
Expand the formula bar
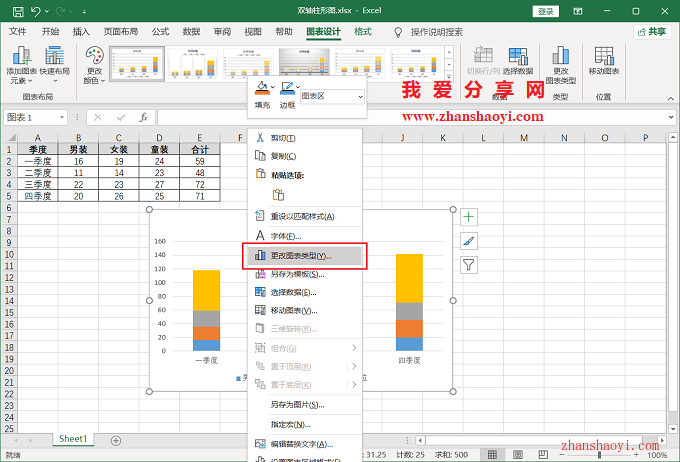click(671, 117)
